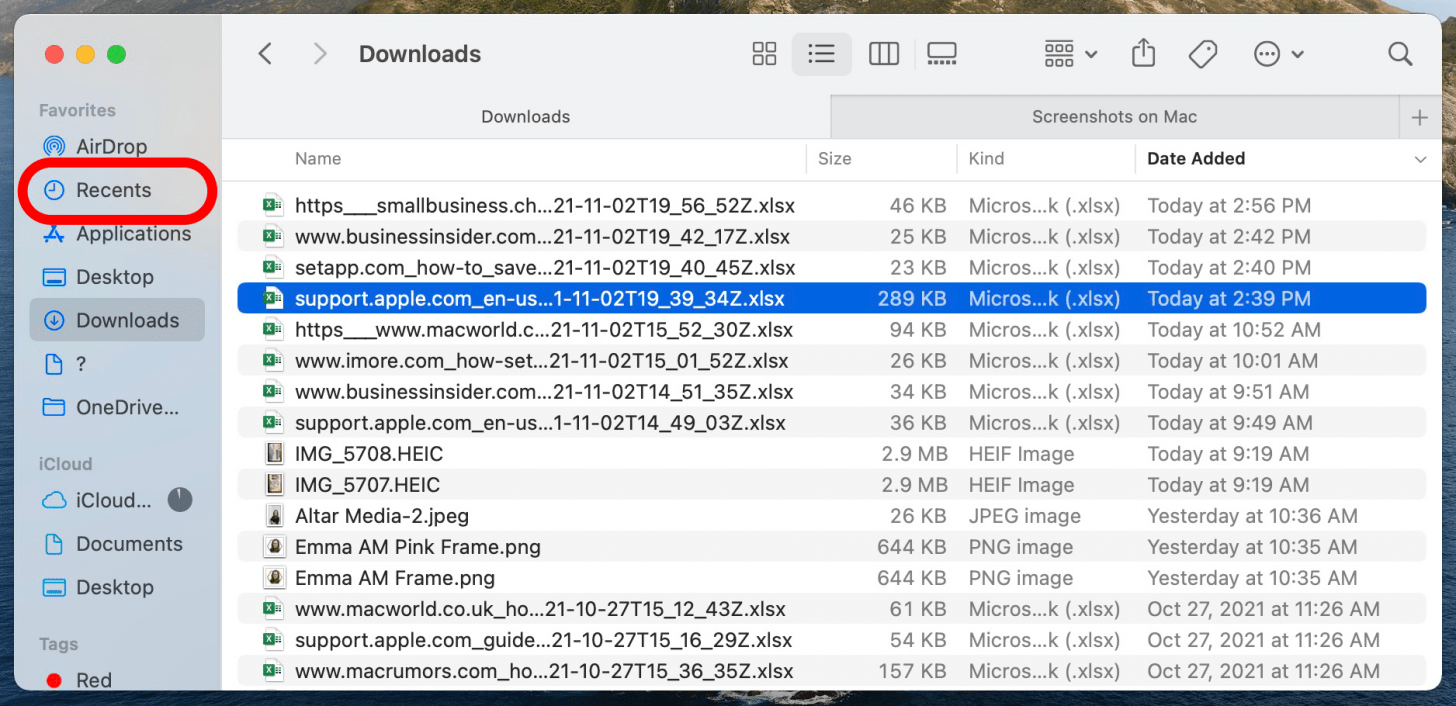Select the www.macrumors.com xlsx file
1456x706 pixels.
(832, 671)
